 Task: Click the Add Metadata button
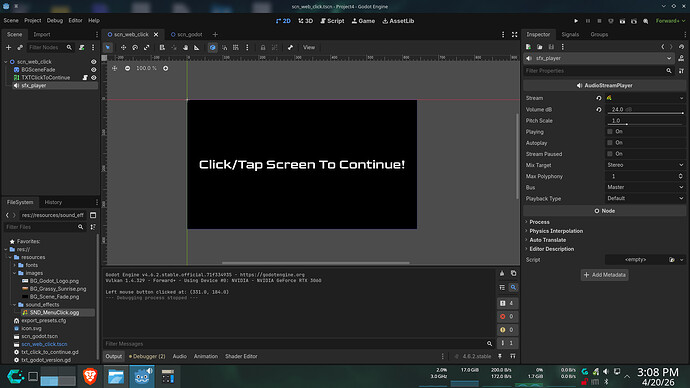coord(605,275)
